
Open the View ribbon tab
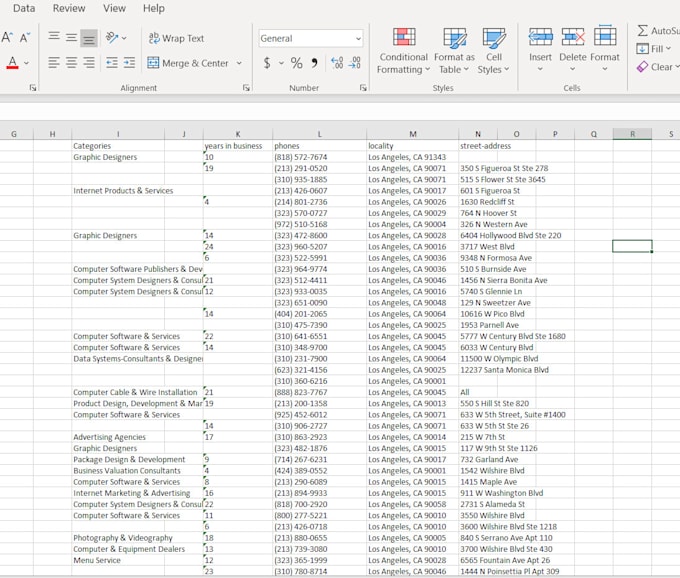114,8
